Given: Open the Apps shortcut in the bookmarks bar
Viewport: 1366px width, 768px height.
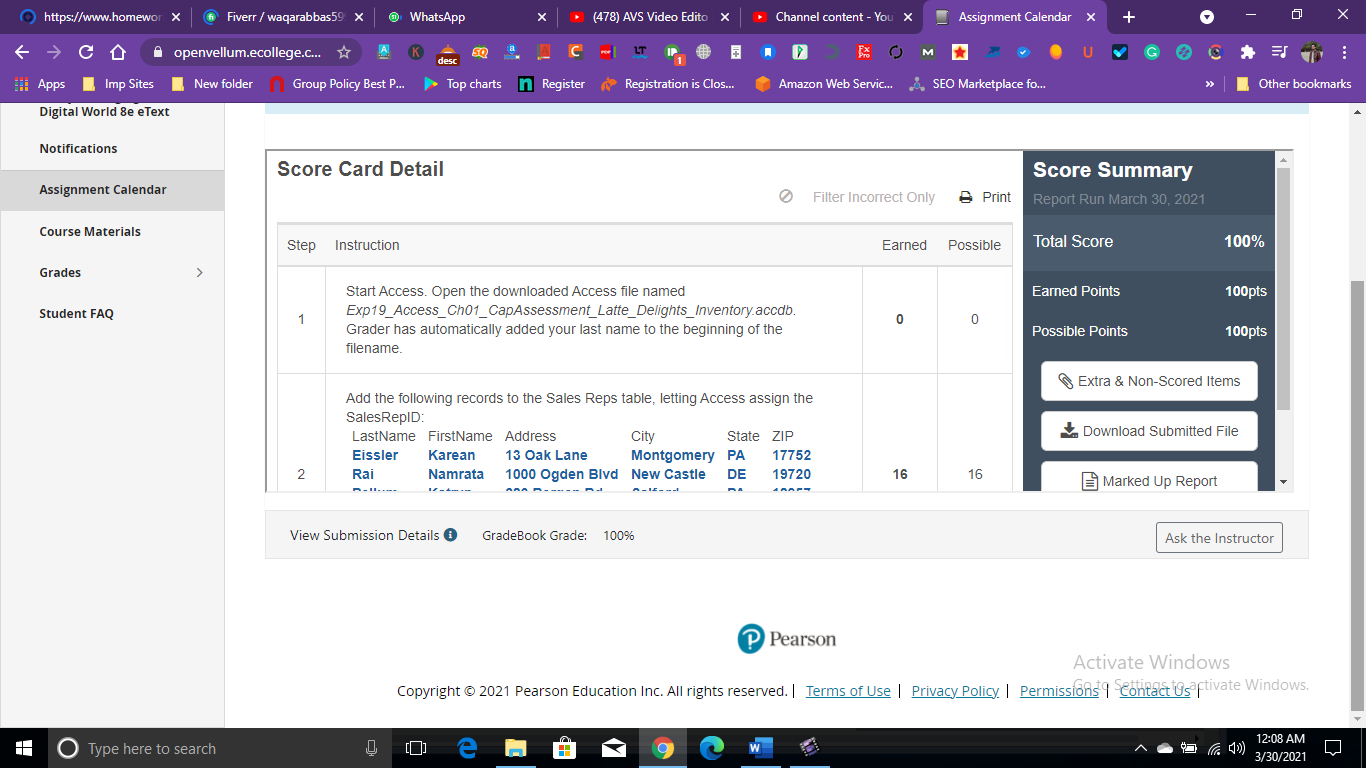Looking at the screenshot, I should coord(40,84).
